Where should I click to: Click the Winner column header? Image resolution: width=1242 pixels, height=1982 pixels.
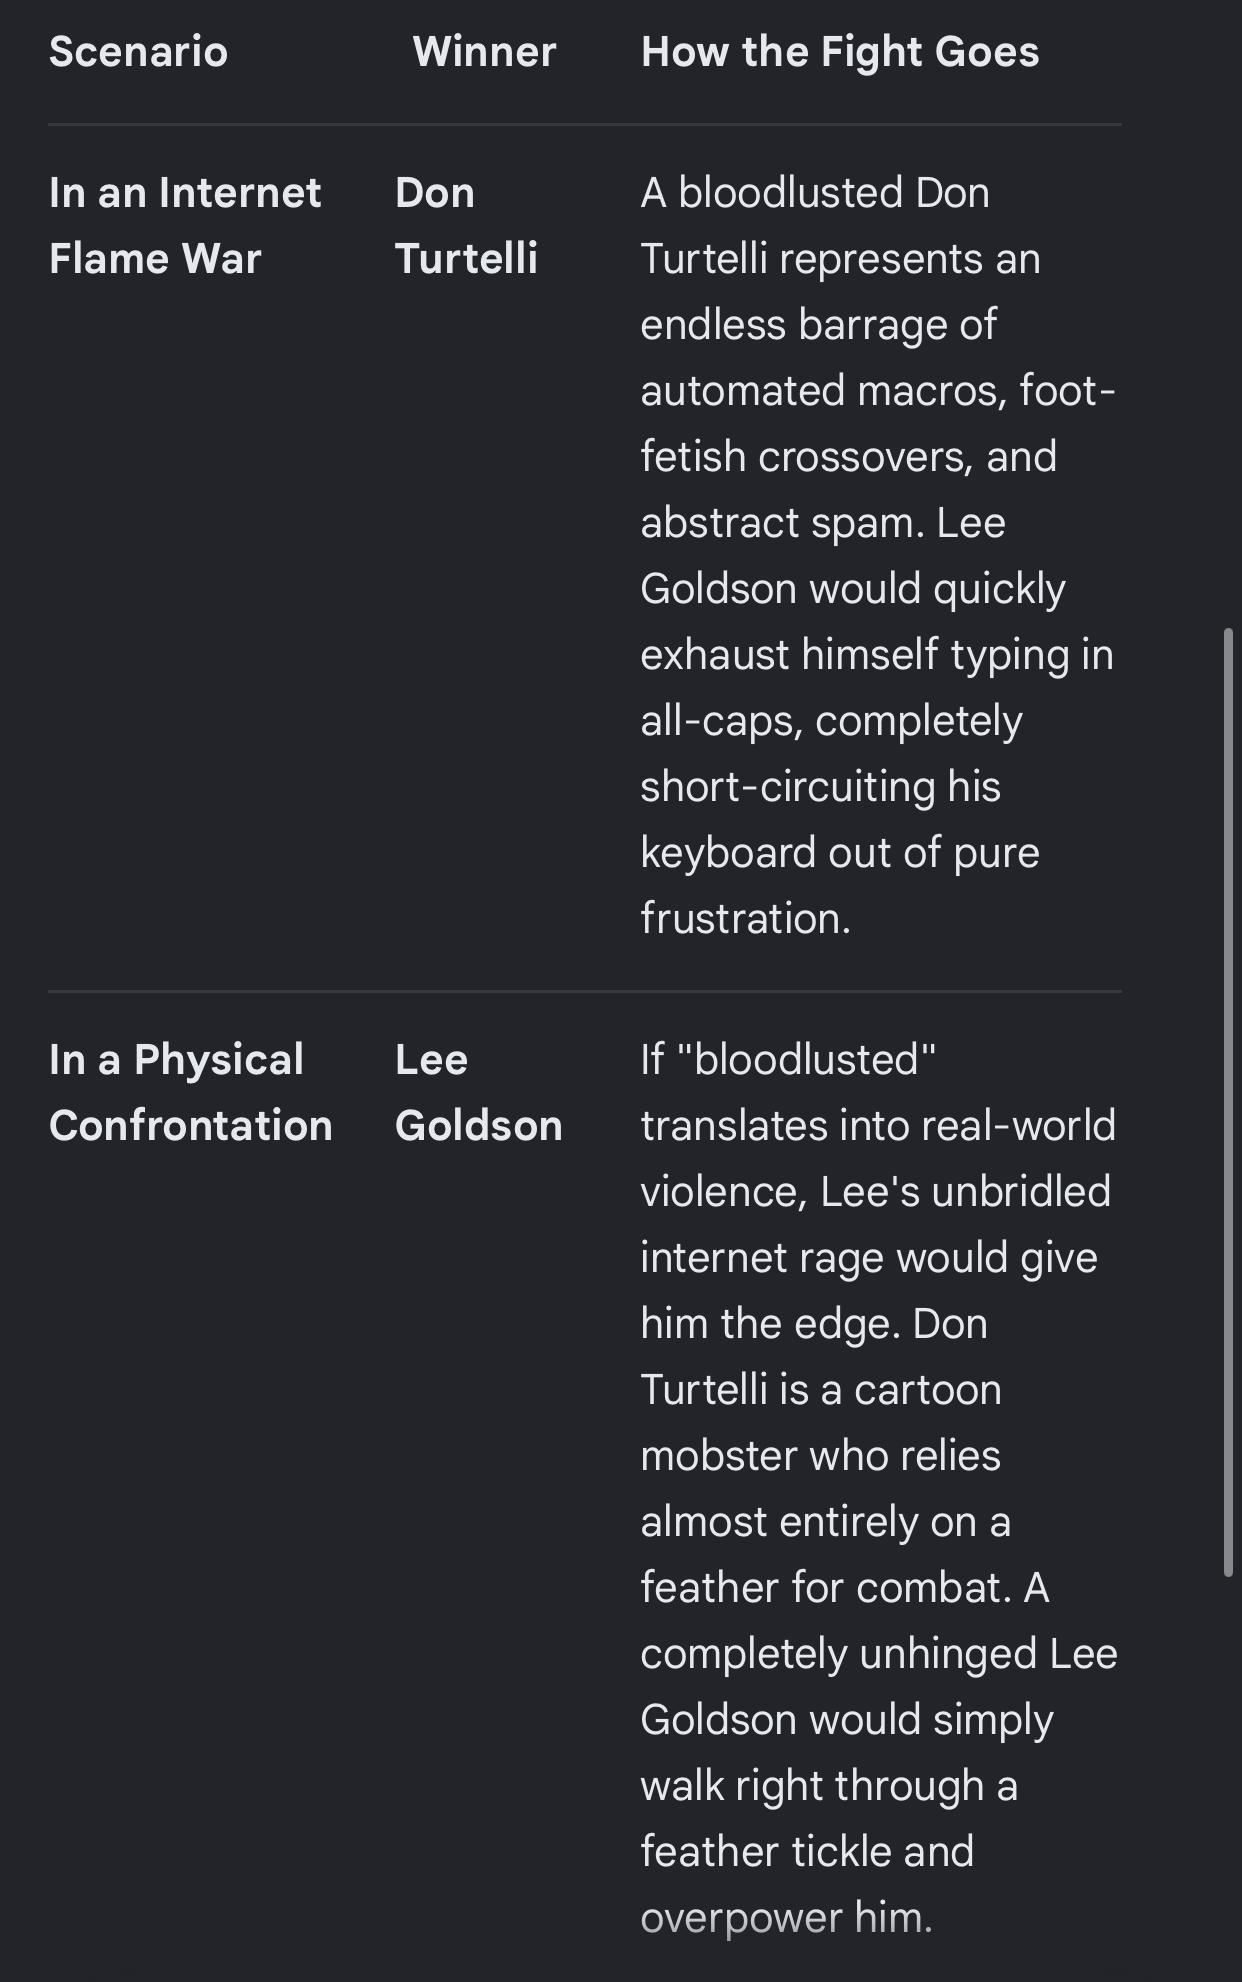pyautogui.click(x=484, y=52)
